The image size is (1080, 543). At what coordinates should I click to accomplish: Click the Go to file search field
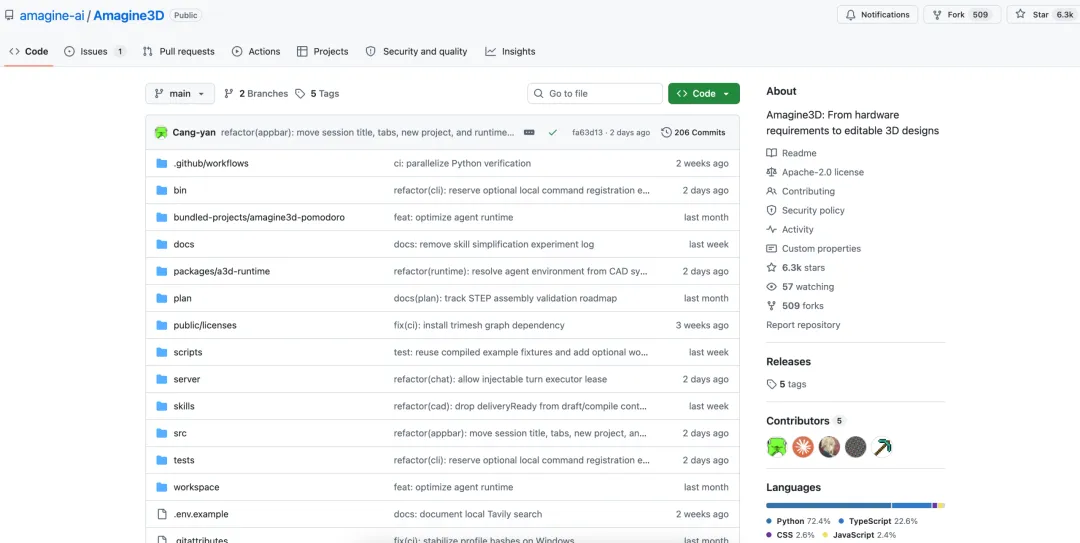pos(595,94)
